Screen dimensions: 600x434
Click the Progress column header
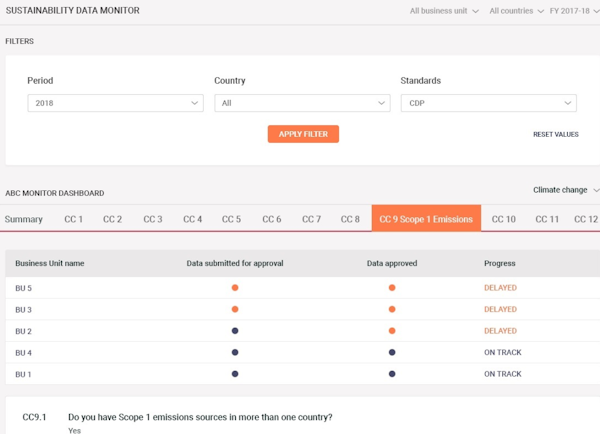coord(500,263)
